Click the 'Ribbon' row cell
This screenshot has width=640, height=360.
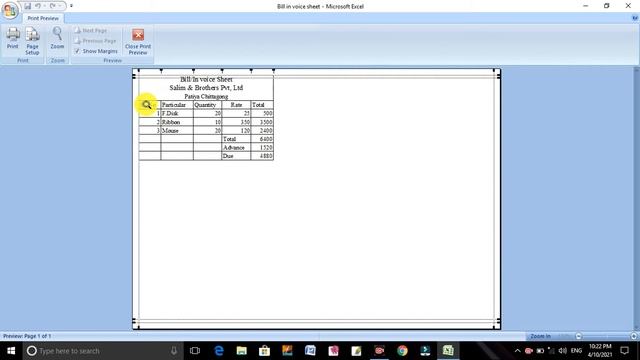click(177, 122)
